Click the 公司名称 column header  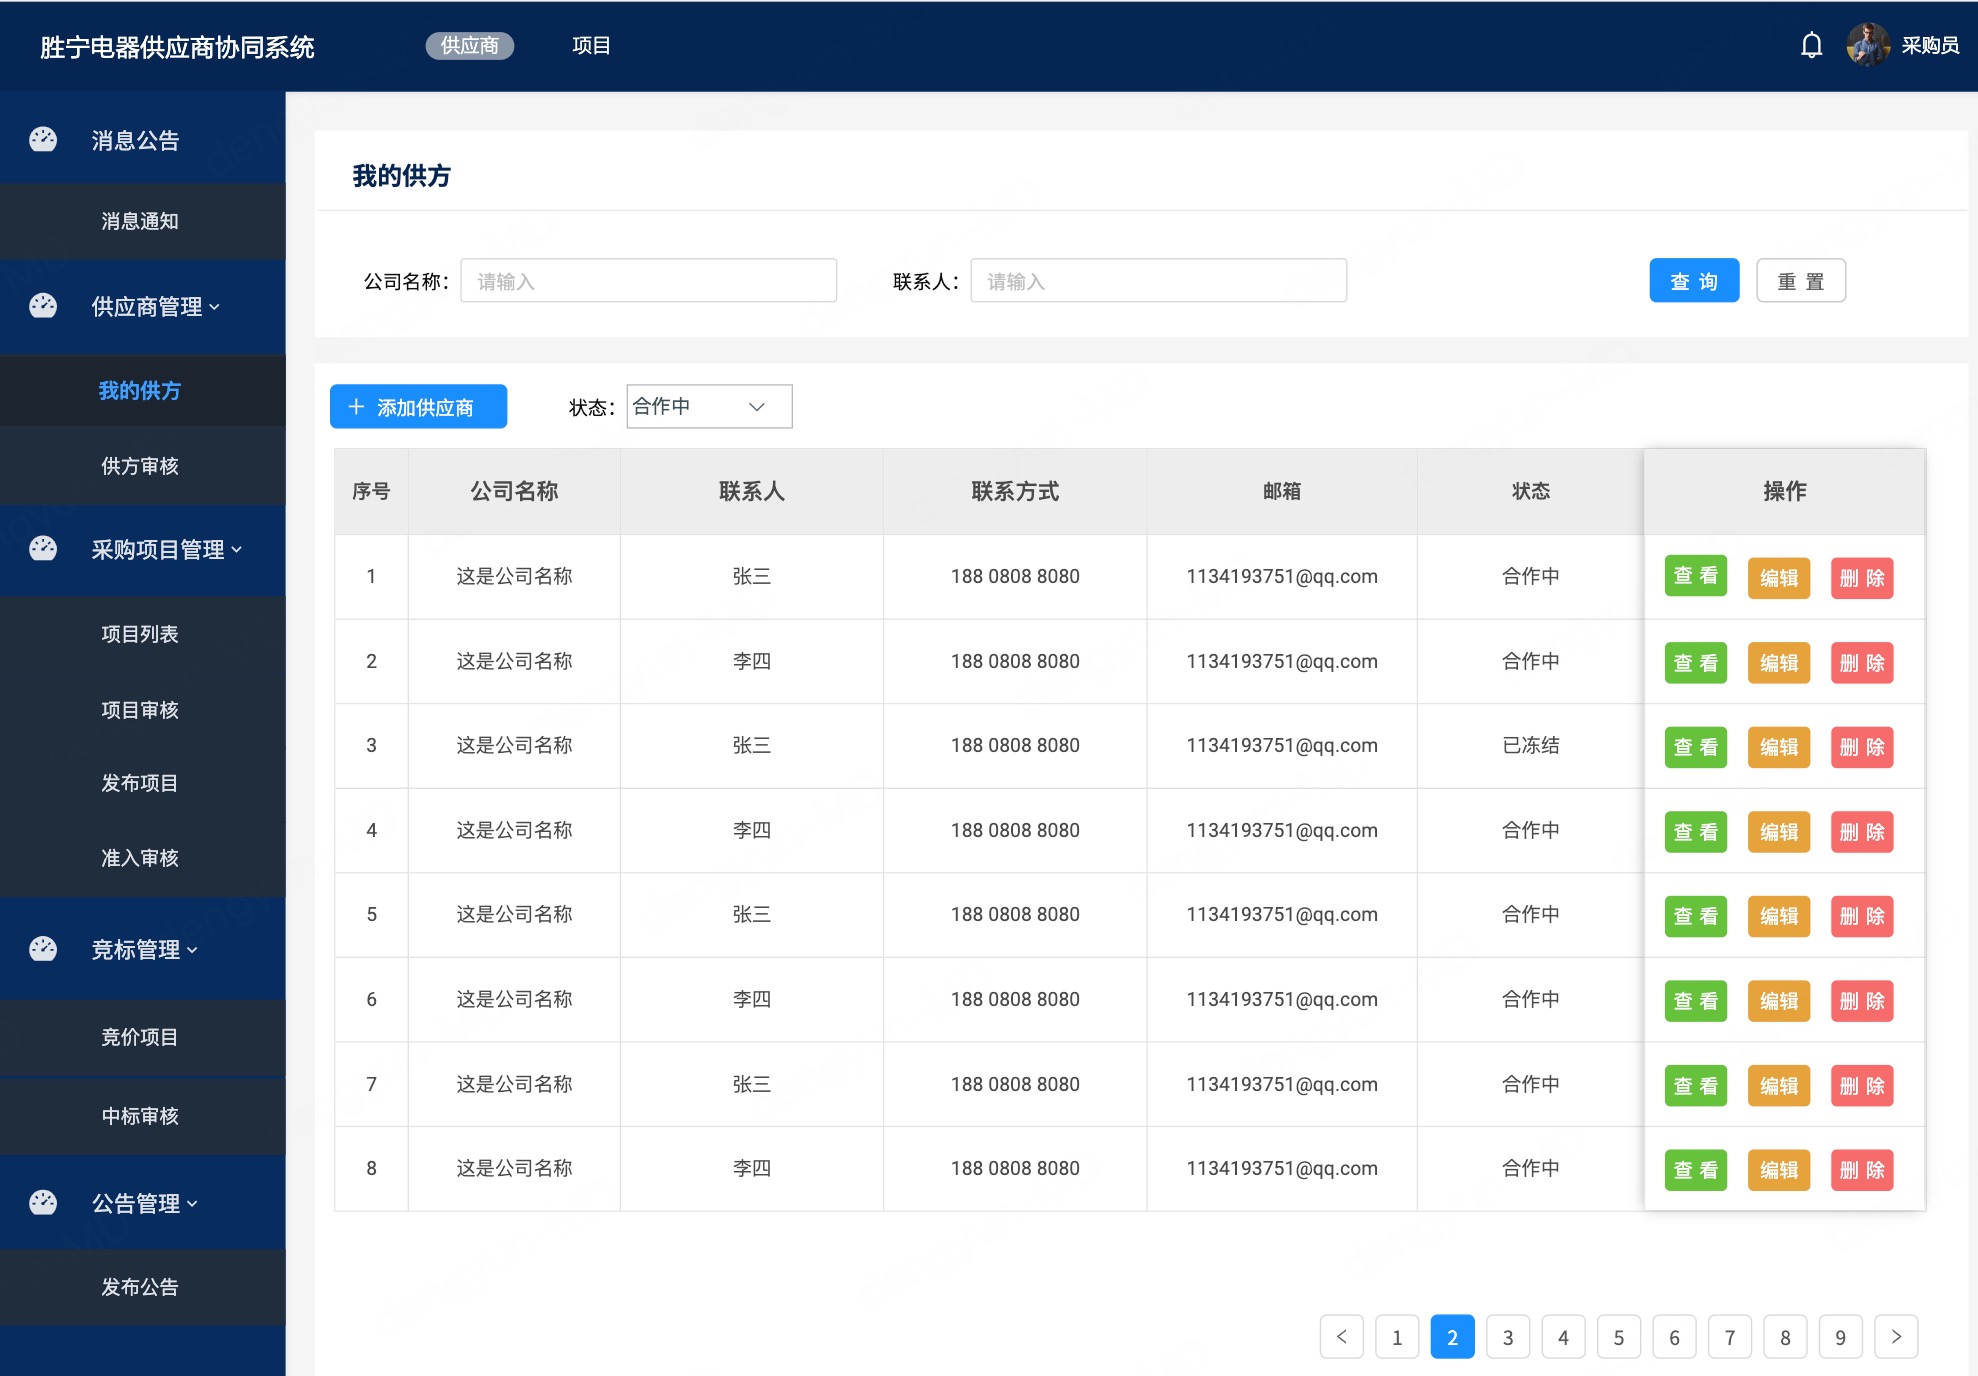514,491
